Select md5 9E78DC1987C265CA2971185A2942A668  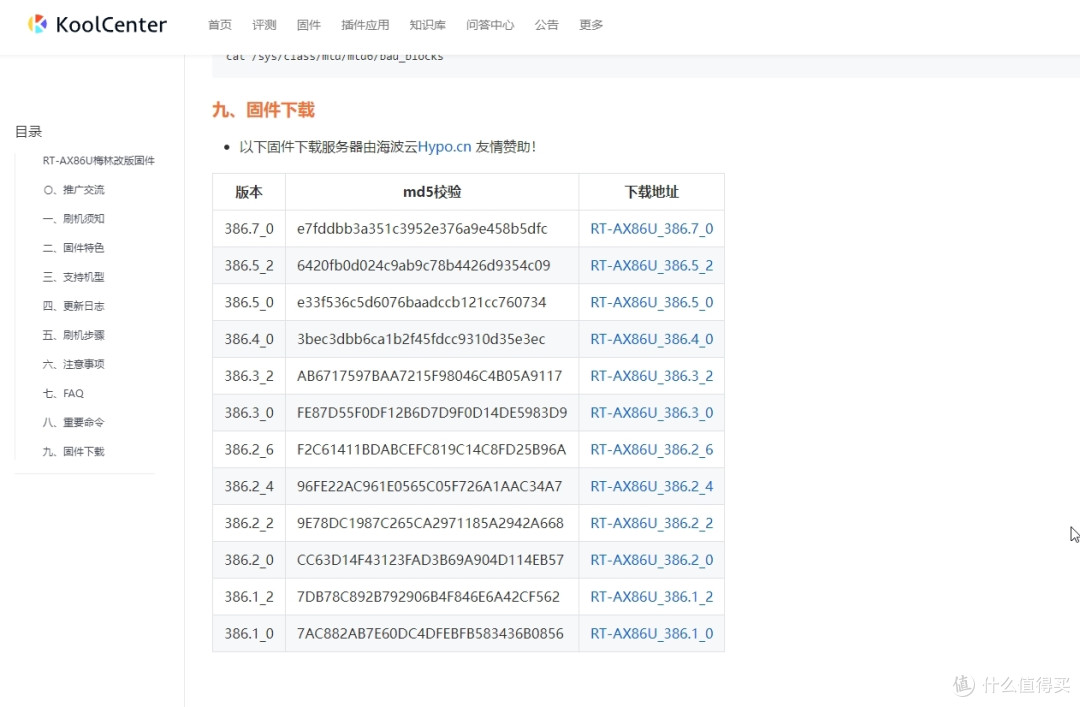point(430,523)
